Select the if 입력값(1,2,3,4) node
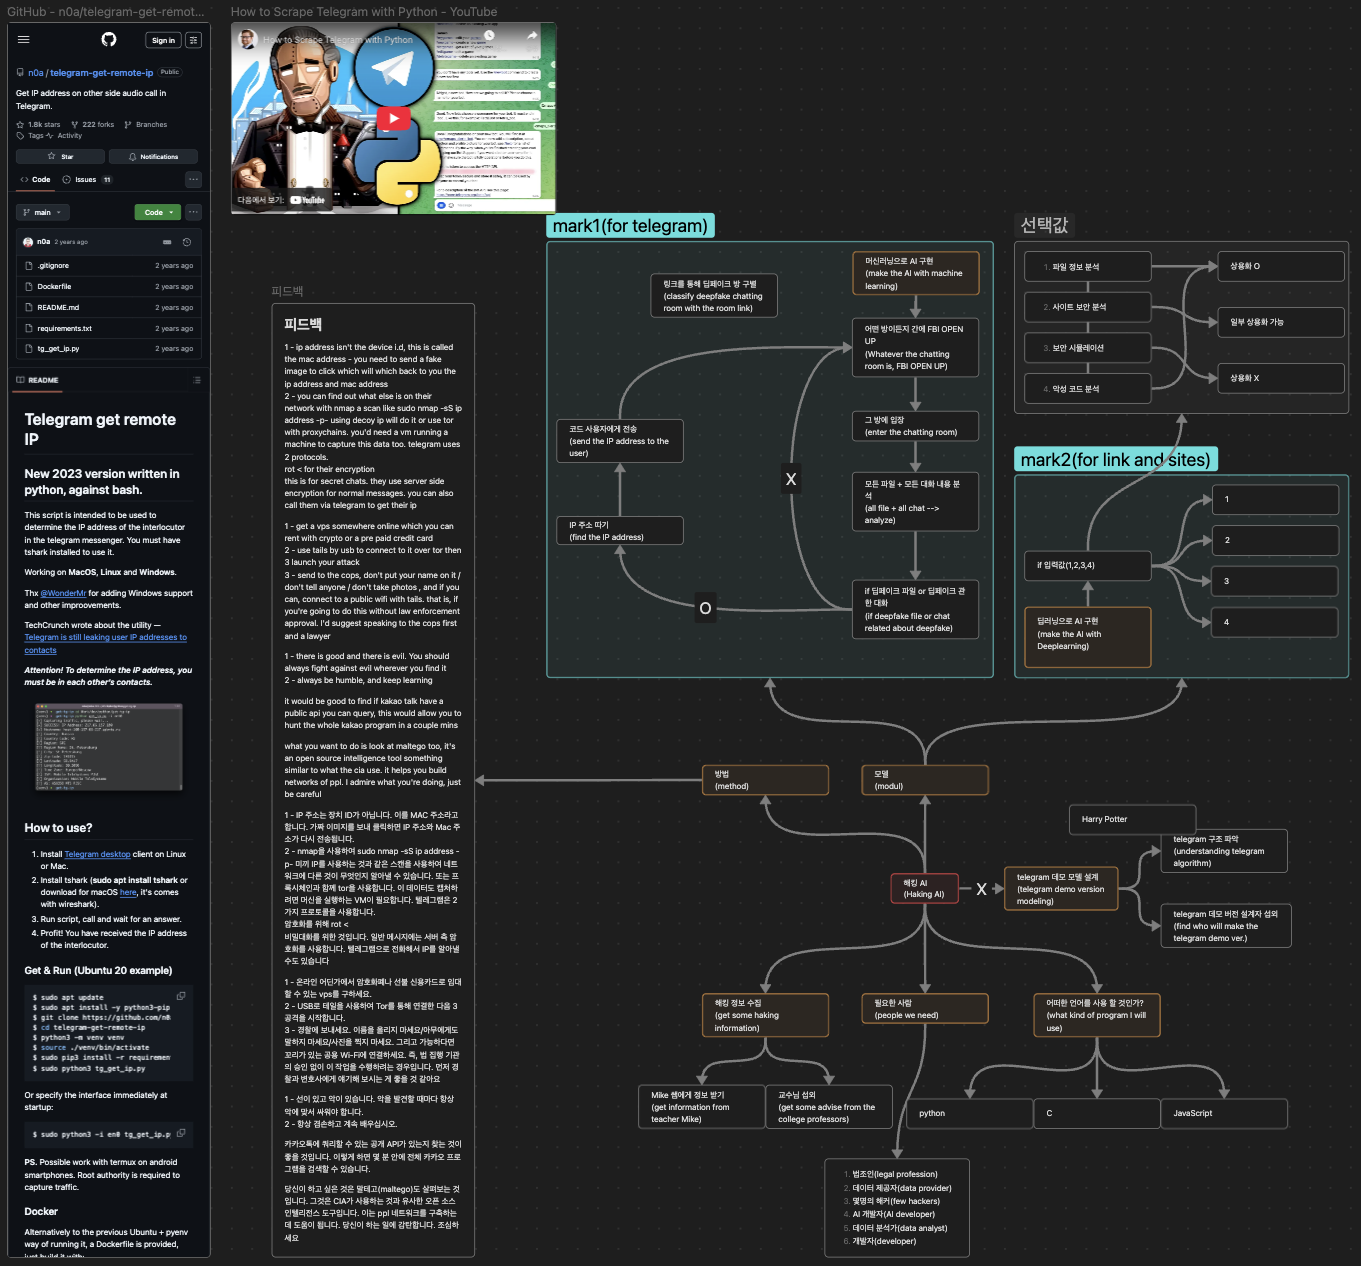This screenshot has height=1266, width=1361. [x=1088, y=565]
